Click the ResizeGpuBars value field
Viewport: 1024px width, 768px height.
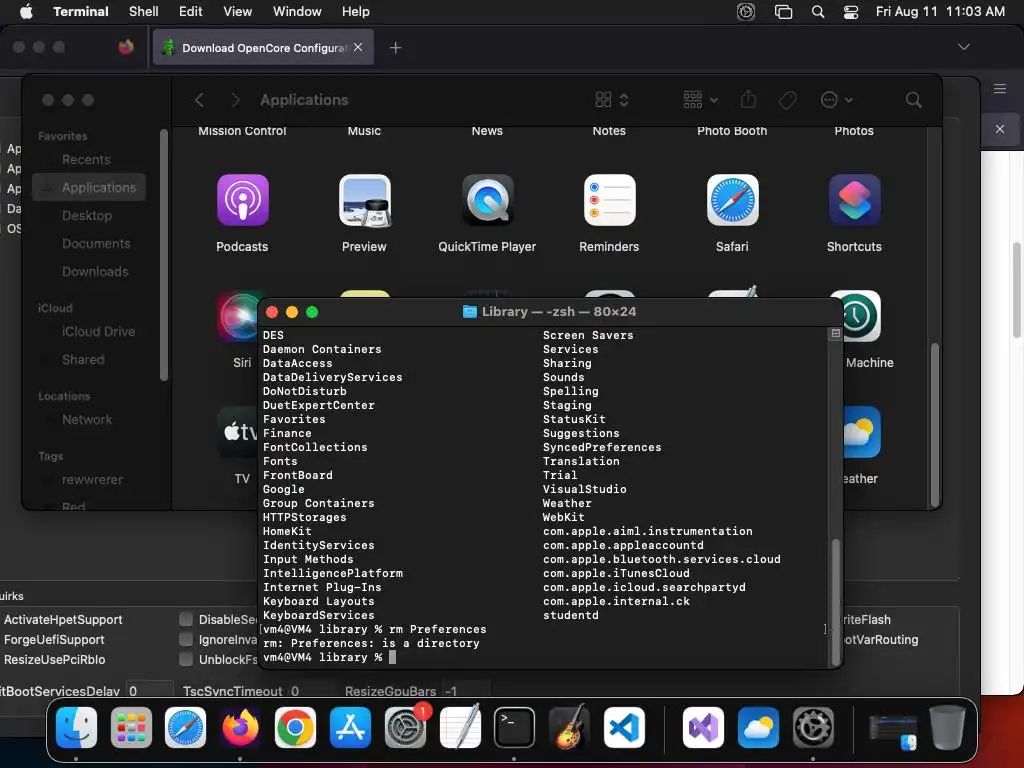tap(465, 691)
